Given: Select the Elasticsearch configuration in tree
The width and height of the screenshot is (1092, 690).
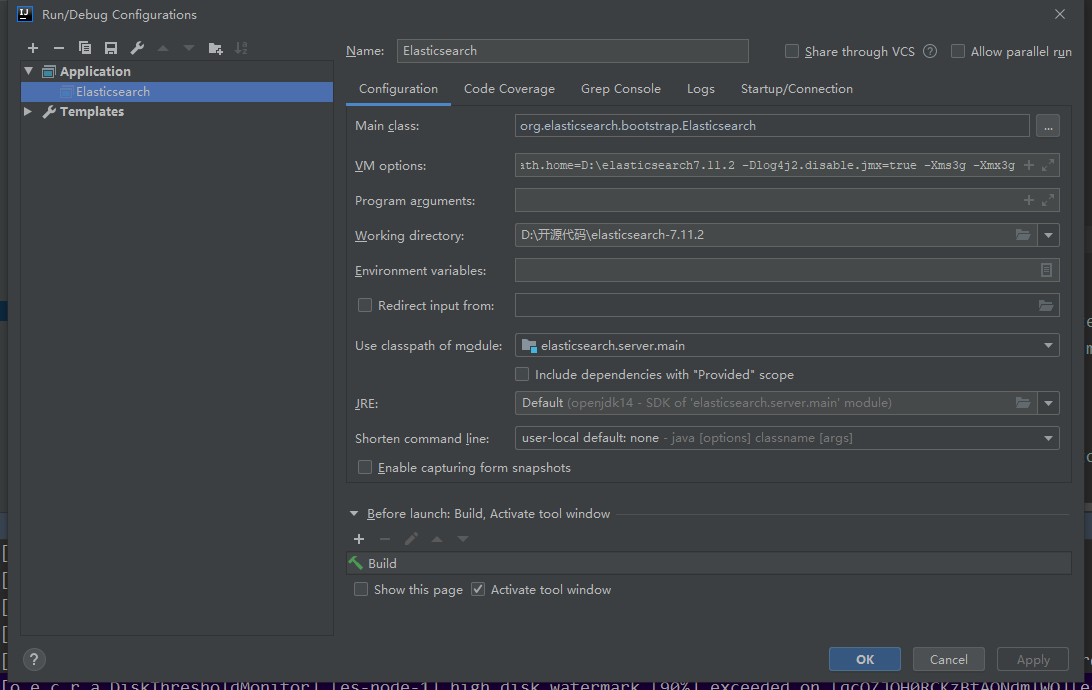Looking at the screenshot, I should (x=177, y=92).
